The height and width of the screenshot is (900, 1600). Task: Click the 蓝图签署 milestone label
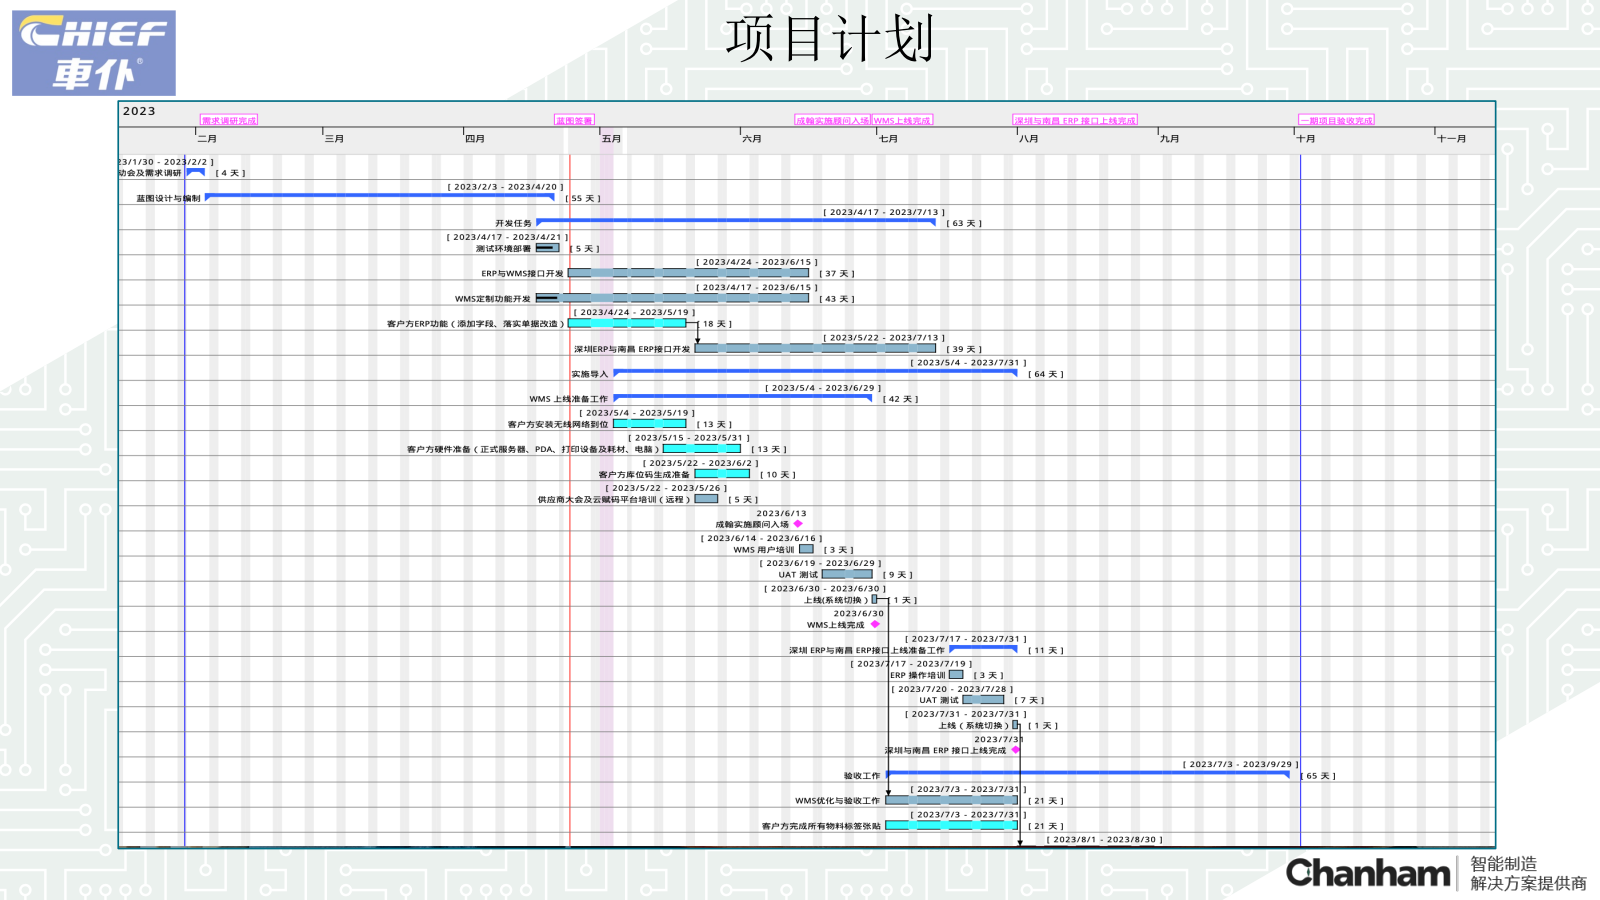[573, 119]
